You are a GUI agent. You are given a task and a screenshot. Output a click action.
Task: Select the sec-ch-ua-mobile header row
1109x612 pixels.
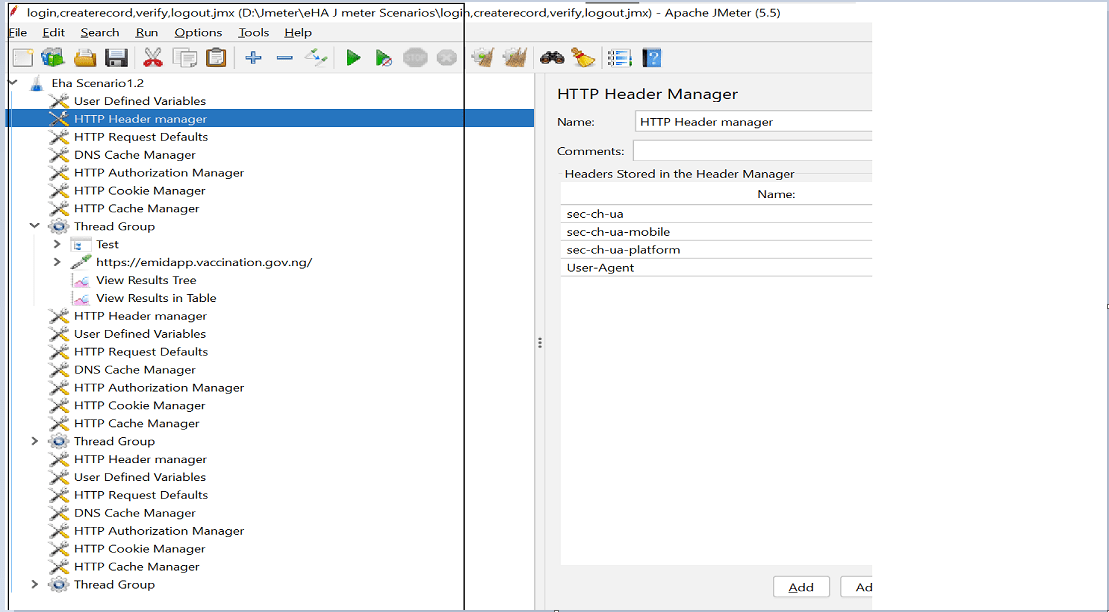point(618,232)
